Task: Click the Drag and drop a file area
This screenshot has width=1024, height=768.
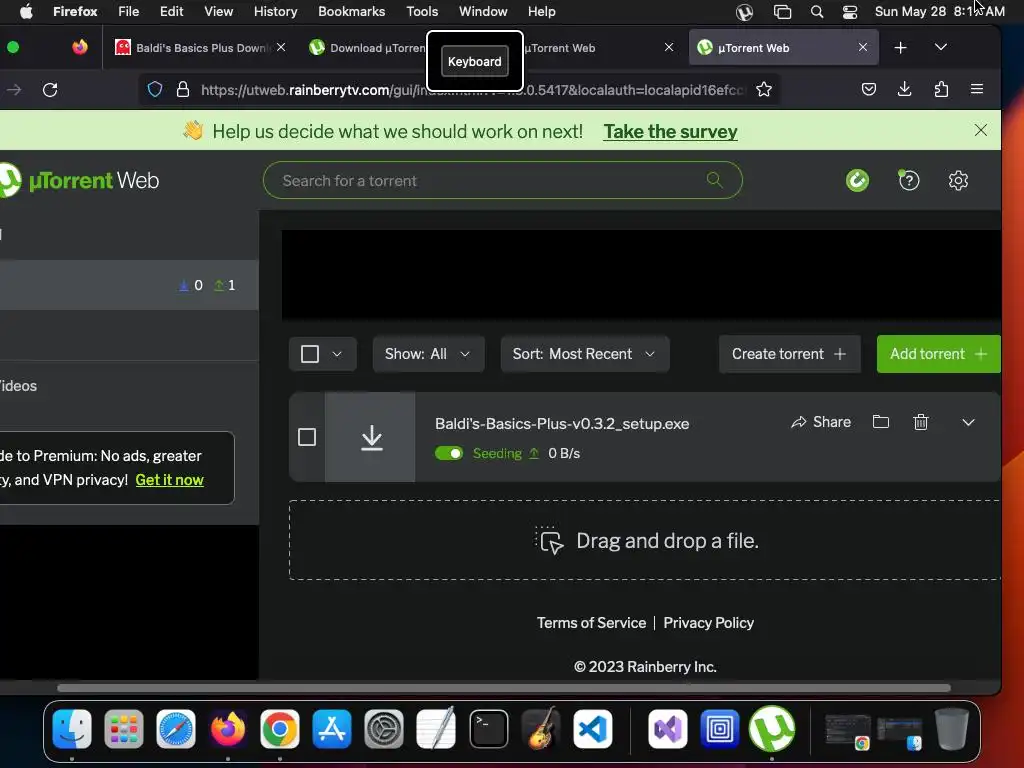Action: [x=645, y=541]
